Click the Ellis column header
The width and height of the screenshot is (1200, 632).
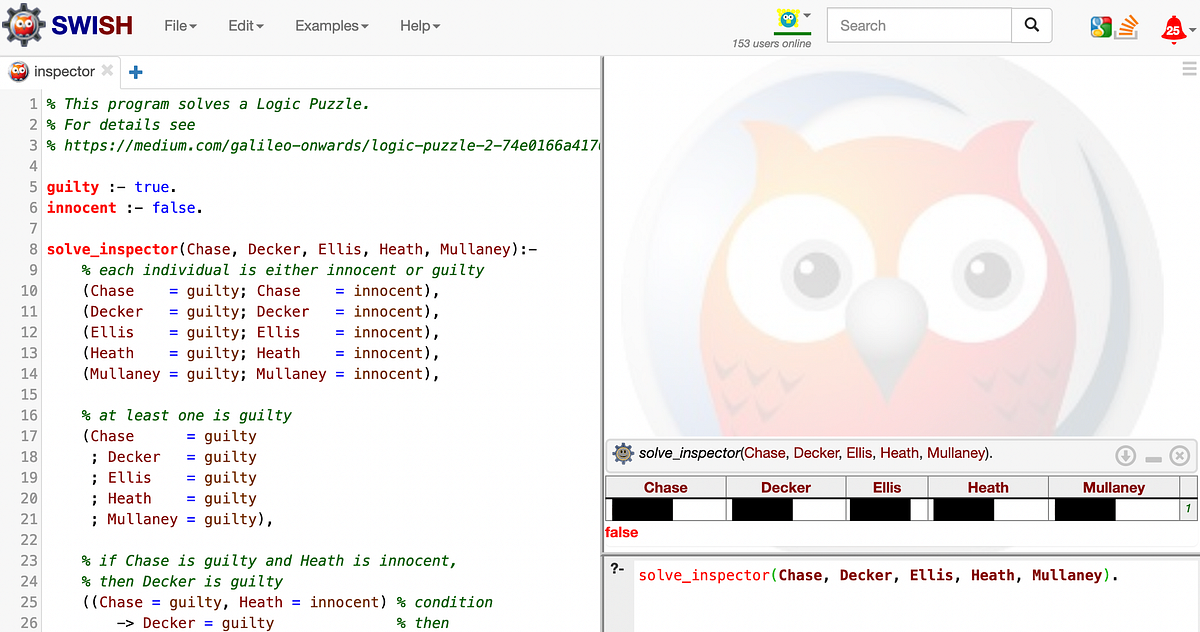[x=886, y=487]
